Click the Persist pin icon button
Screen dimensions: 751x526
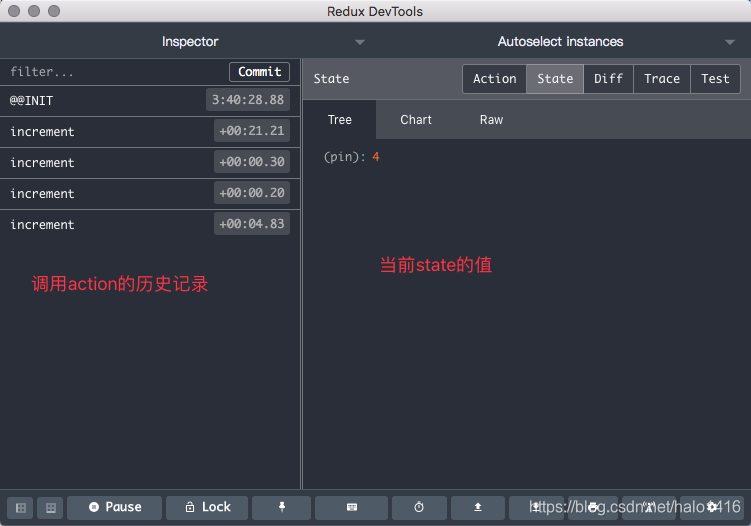[x=282, y=507]
